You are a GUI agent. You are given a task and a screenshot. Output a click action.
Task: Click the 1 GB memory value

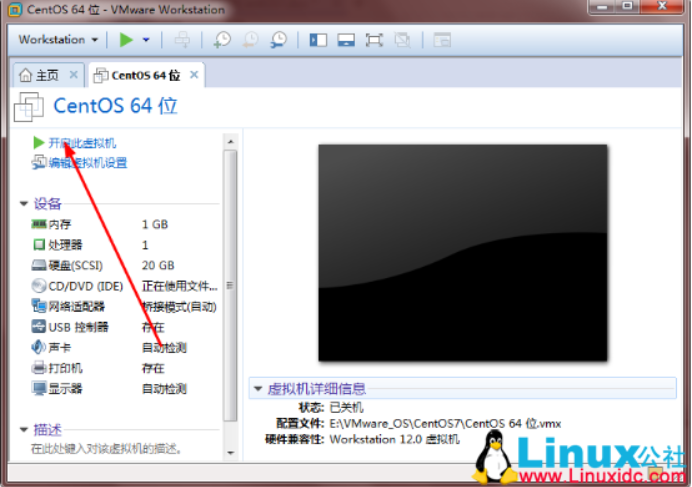point(155,224)
